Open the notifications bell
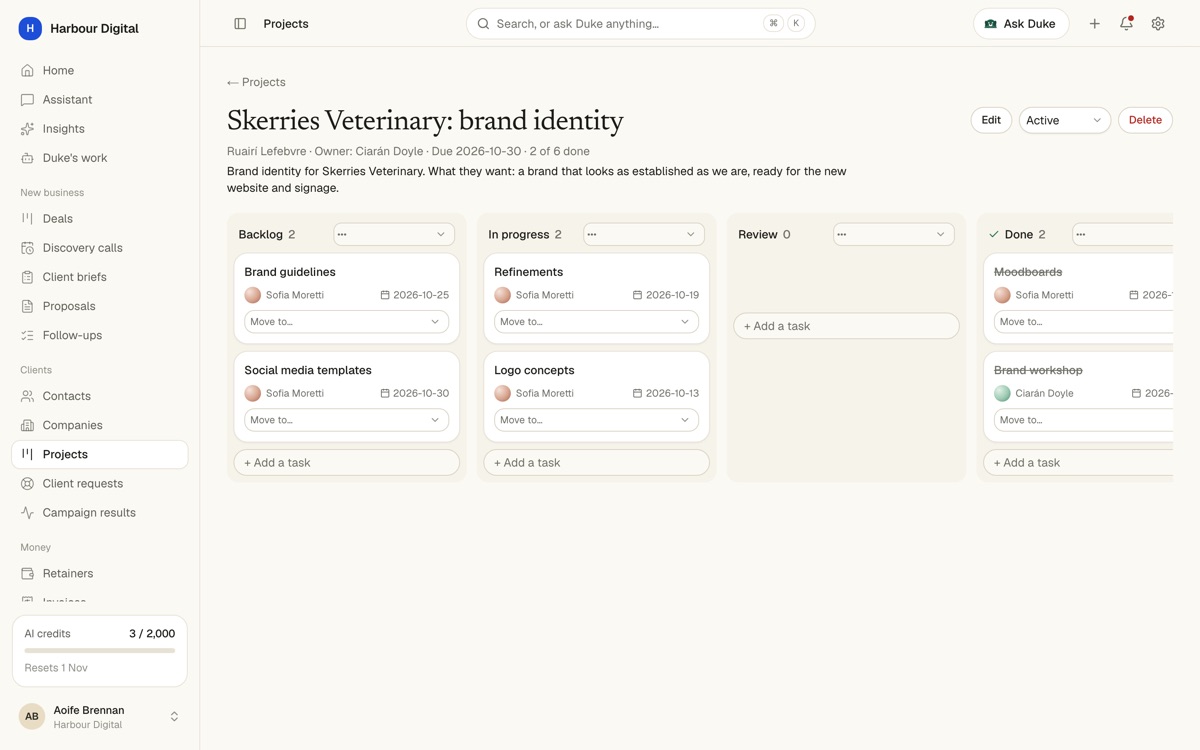Image resolution: width=1200 pixels, height=750 pixels. tap(1126, 24)
